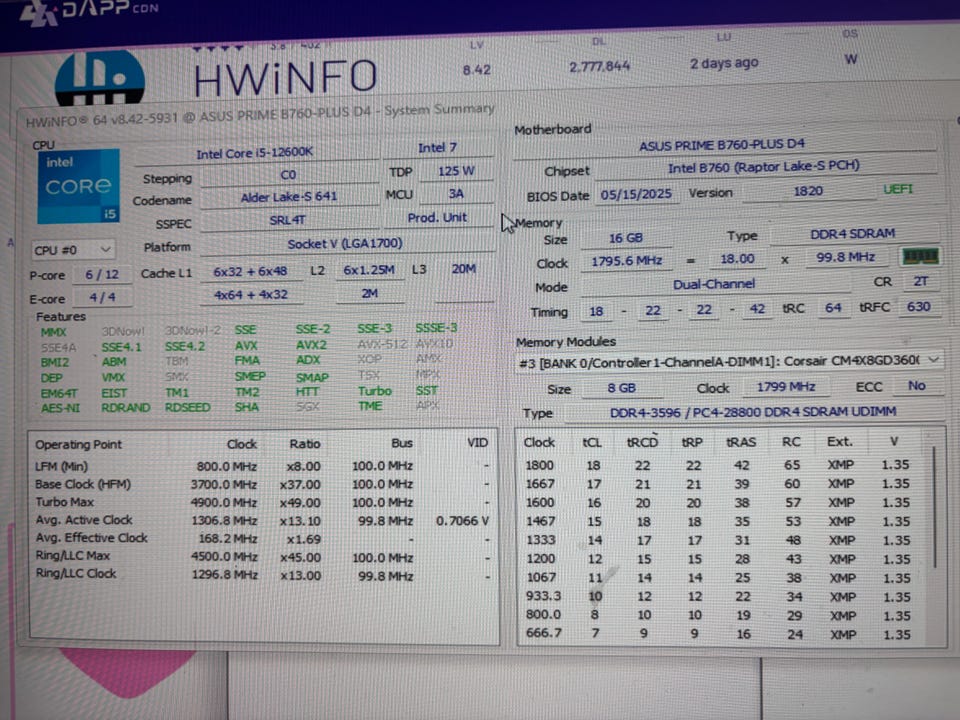960x720 pixels.
Task: Click the SSPEC value 'SRL4T'
Action: [288, 220]
